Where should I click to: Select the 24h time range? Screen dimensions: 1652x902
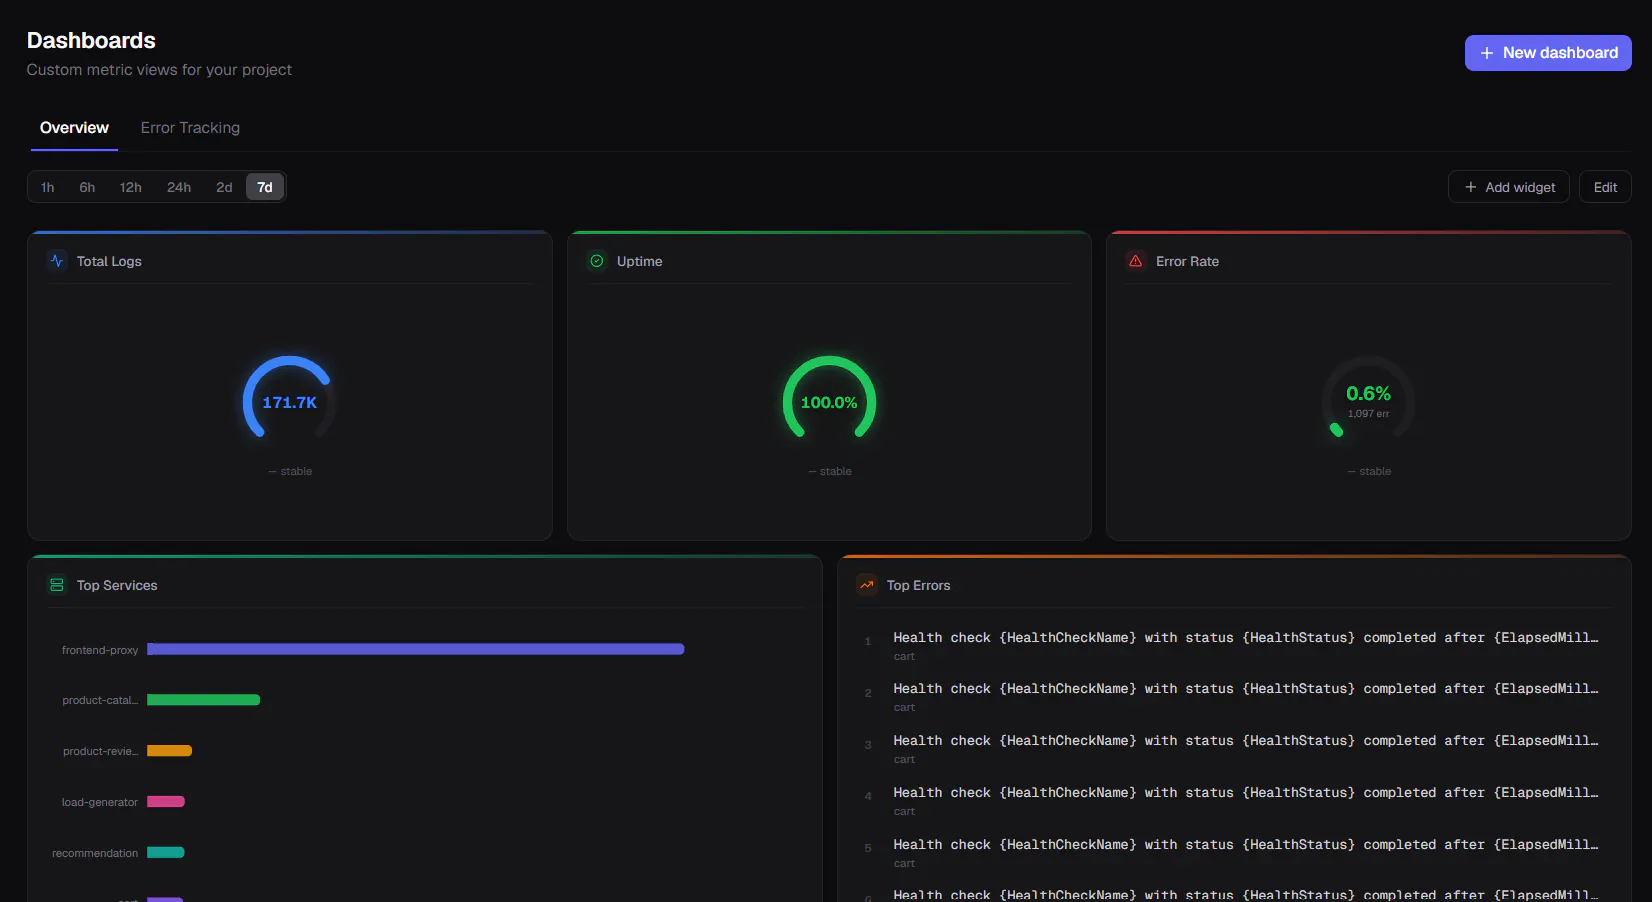(x=179, y=187)
